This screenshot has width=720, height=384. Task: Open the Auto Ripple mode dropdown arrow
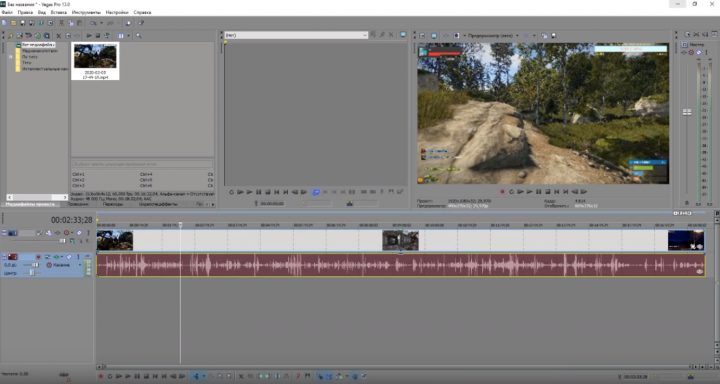(347, 376)
